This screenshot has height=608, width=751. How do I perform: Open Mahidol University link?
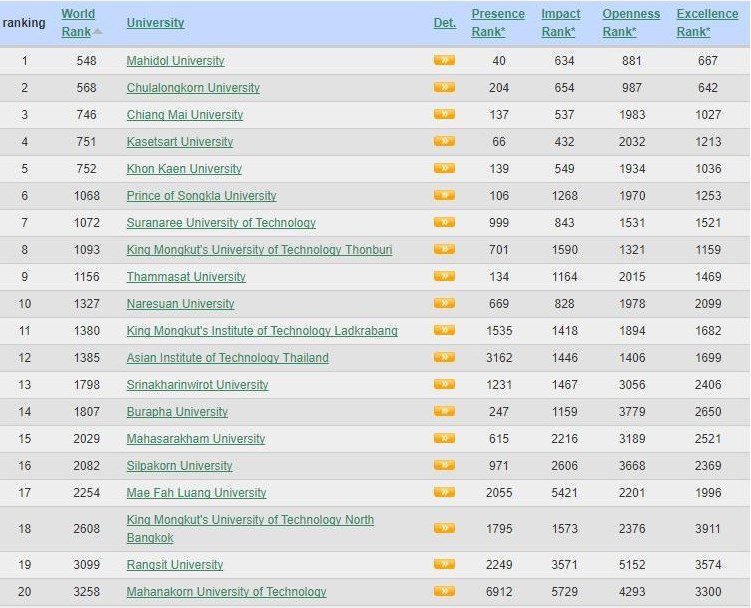[175, 61]
